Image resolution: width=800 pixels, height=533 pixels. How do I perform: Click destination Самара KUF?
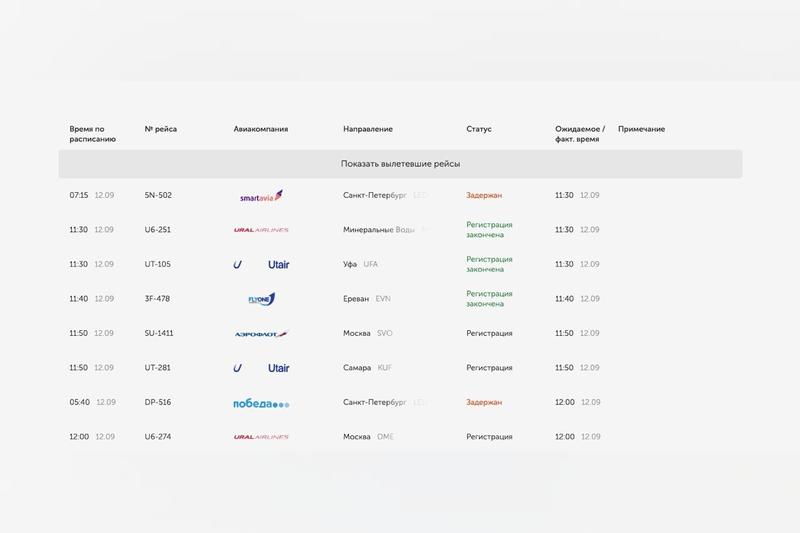pyautogui.click(x=367, y=368)
